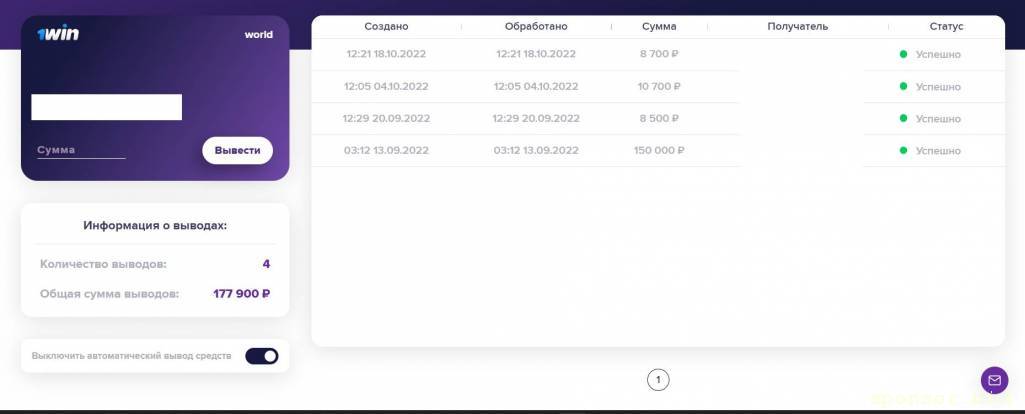Open the support mail chat icon
The image size is (1025, 414).
(994, 380)
